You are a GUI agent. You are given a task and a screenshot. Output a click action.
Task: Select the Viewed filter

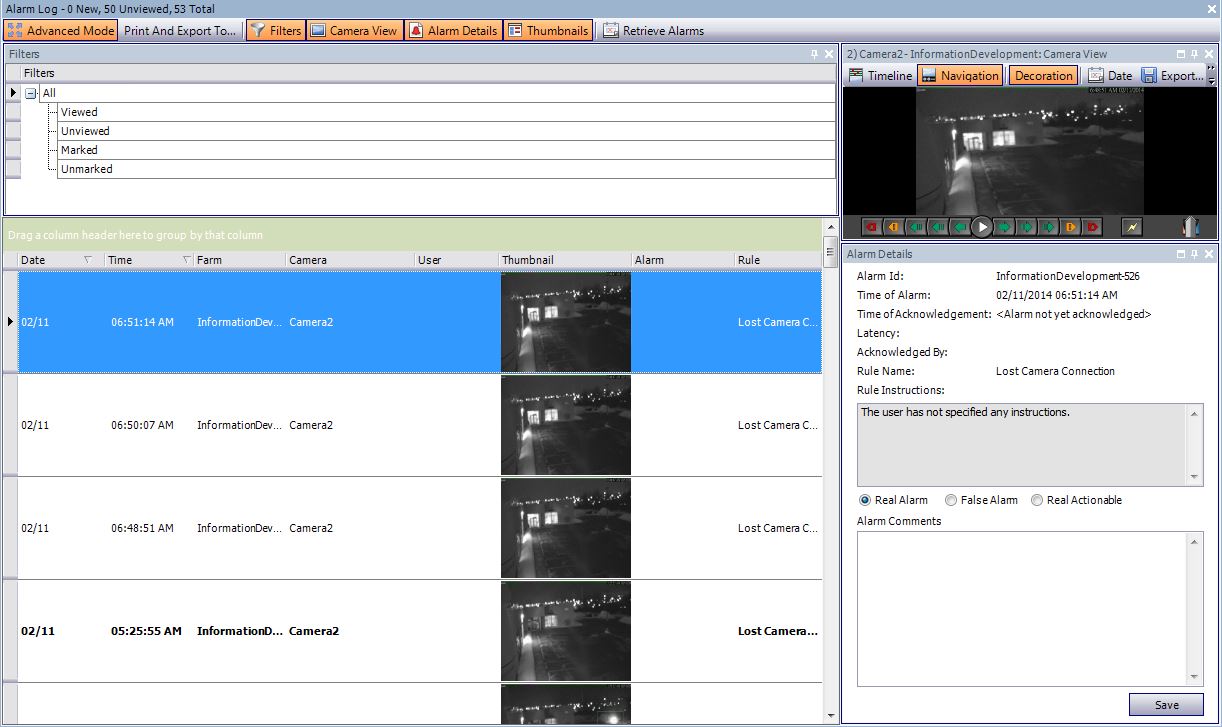(447, 112)
